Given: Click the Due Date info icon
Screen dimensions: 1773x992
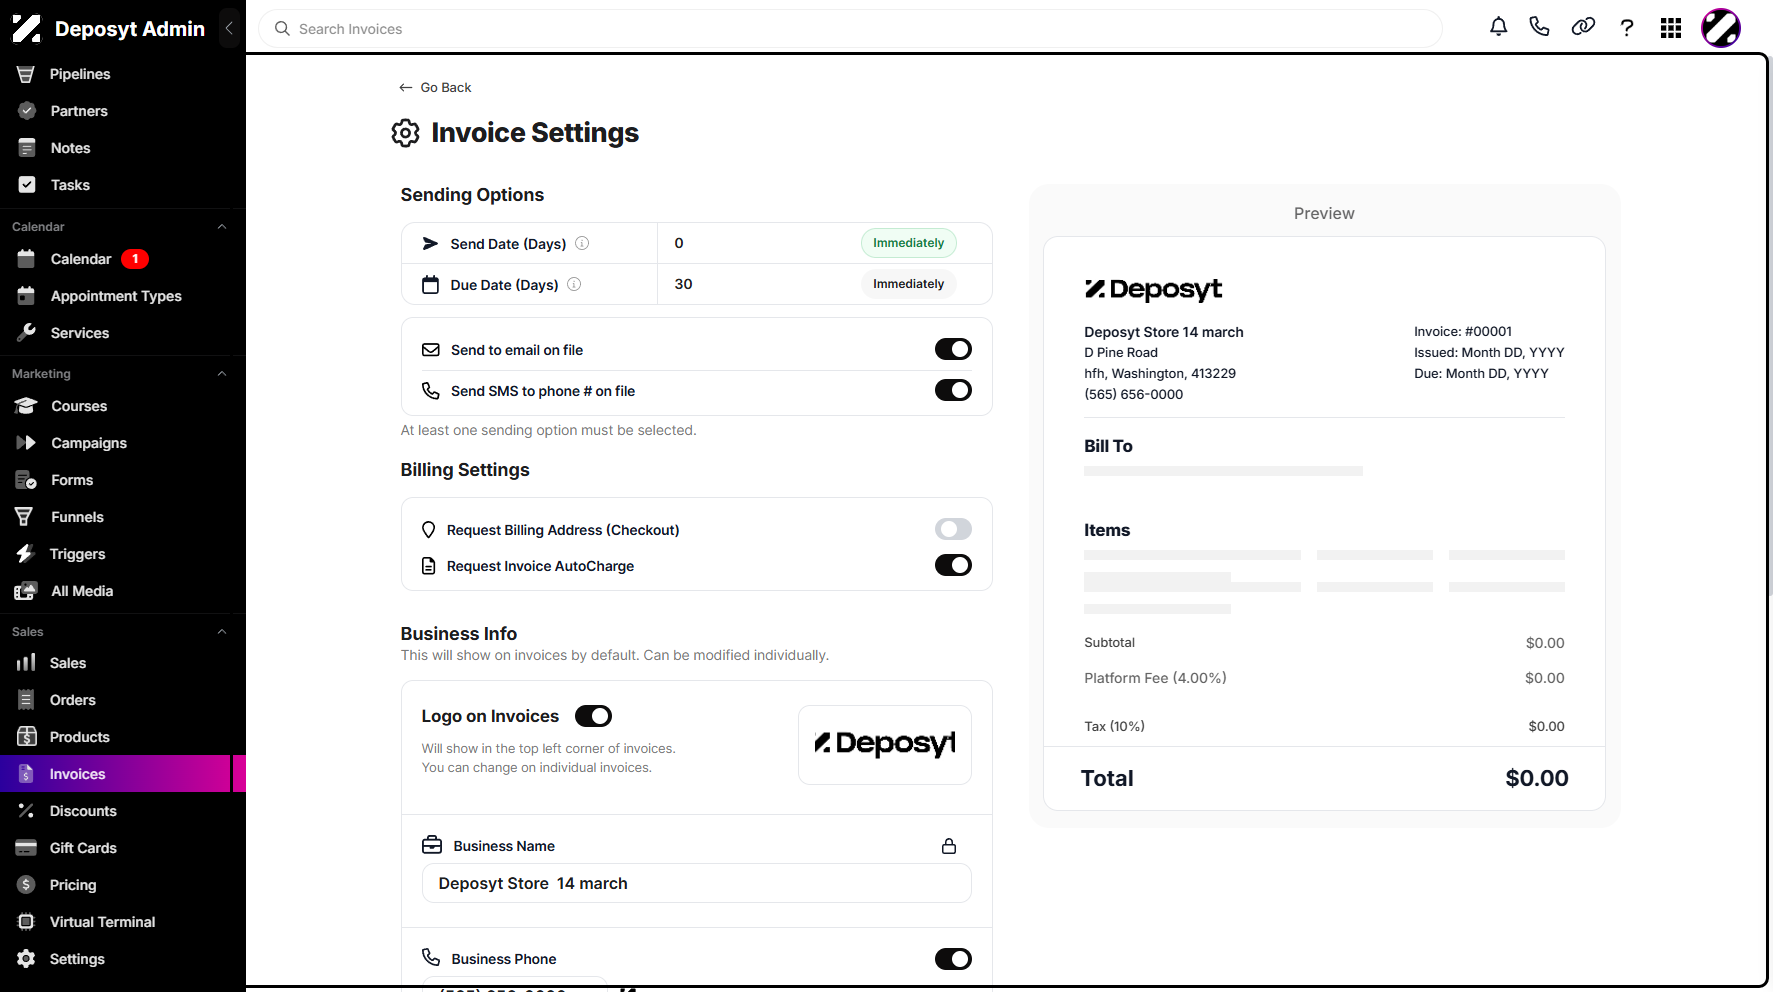Looking at the screenshot, I should pos(574,284).
